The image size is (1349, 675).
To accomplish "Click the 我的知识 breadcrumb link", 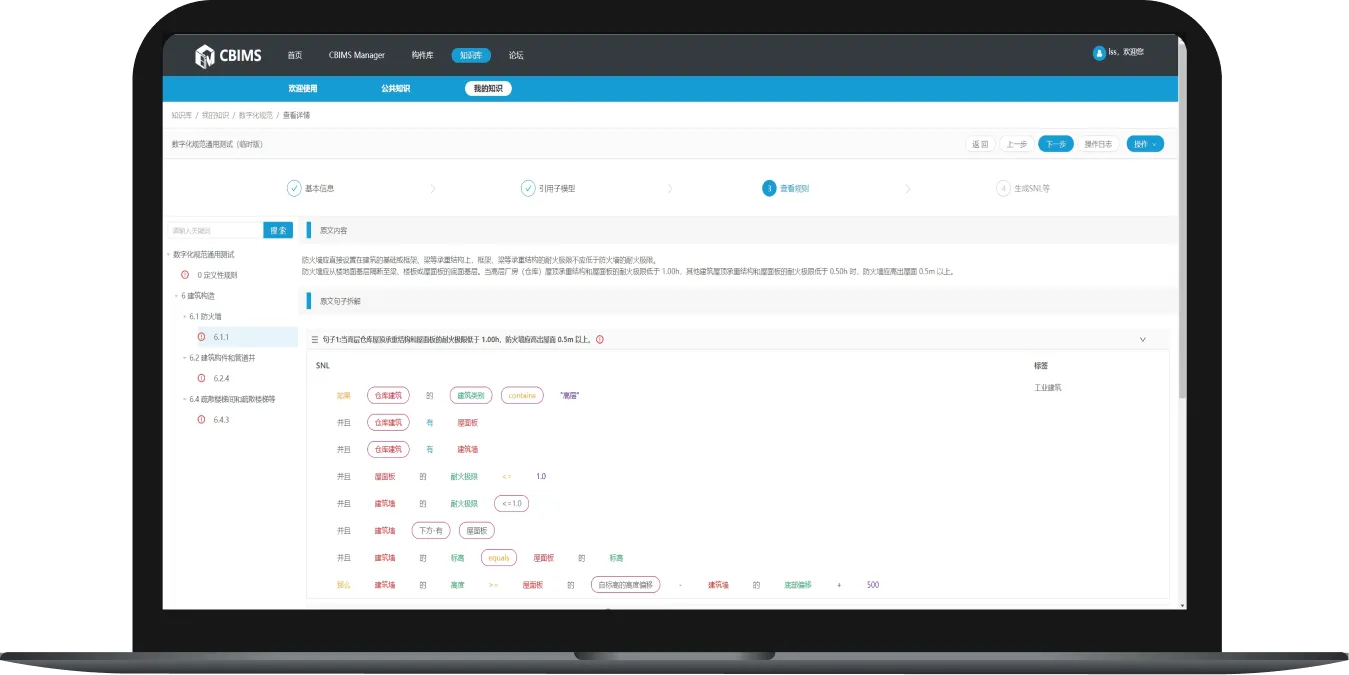I will [215, 116].
